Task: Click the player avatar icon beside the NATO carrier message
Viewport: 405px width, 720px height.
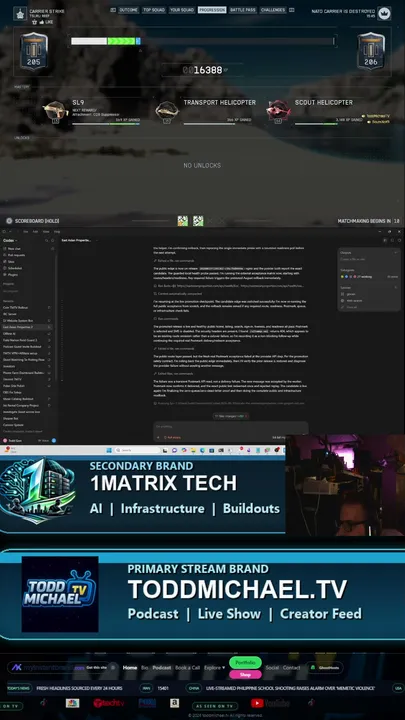Action: [x=384, y=13]
